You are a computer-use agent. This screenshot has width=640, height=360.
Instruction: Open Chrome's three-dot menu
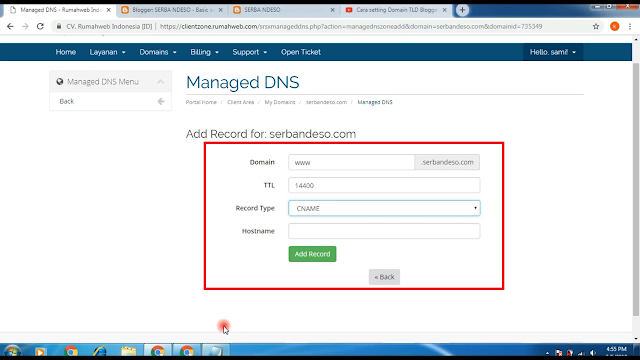pyautogui.click(x=630, y=26)
